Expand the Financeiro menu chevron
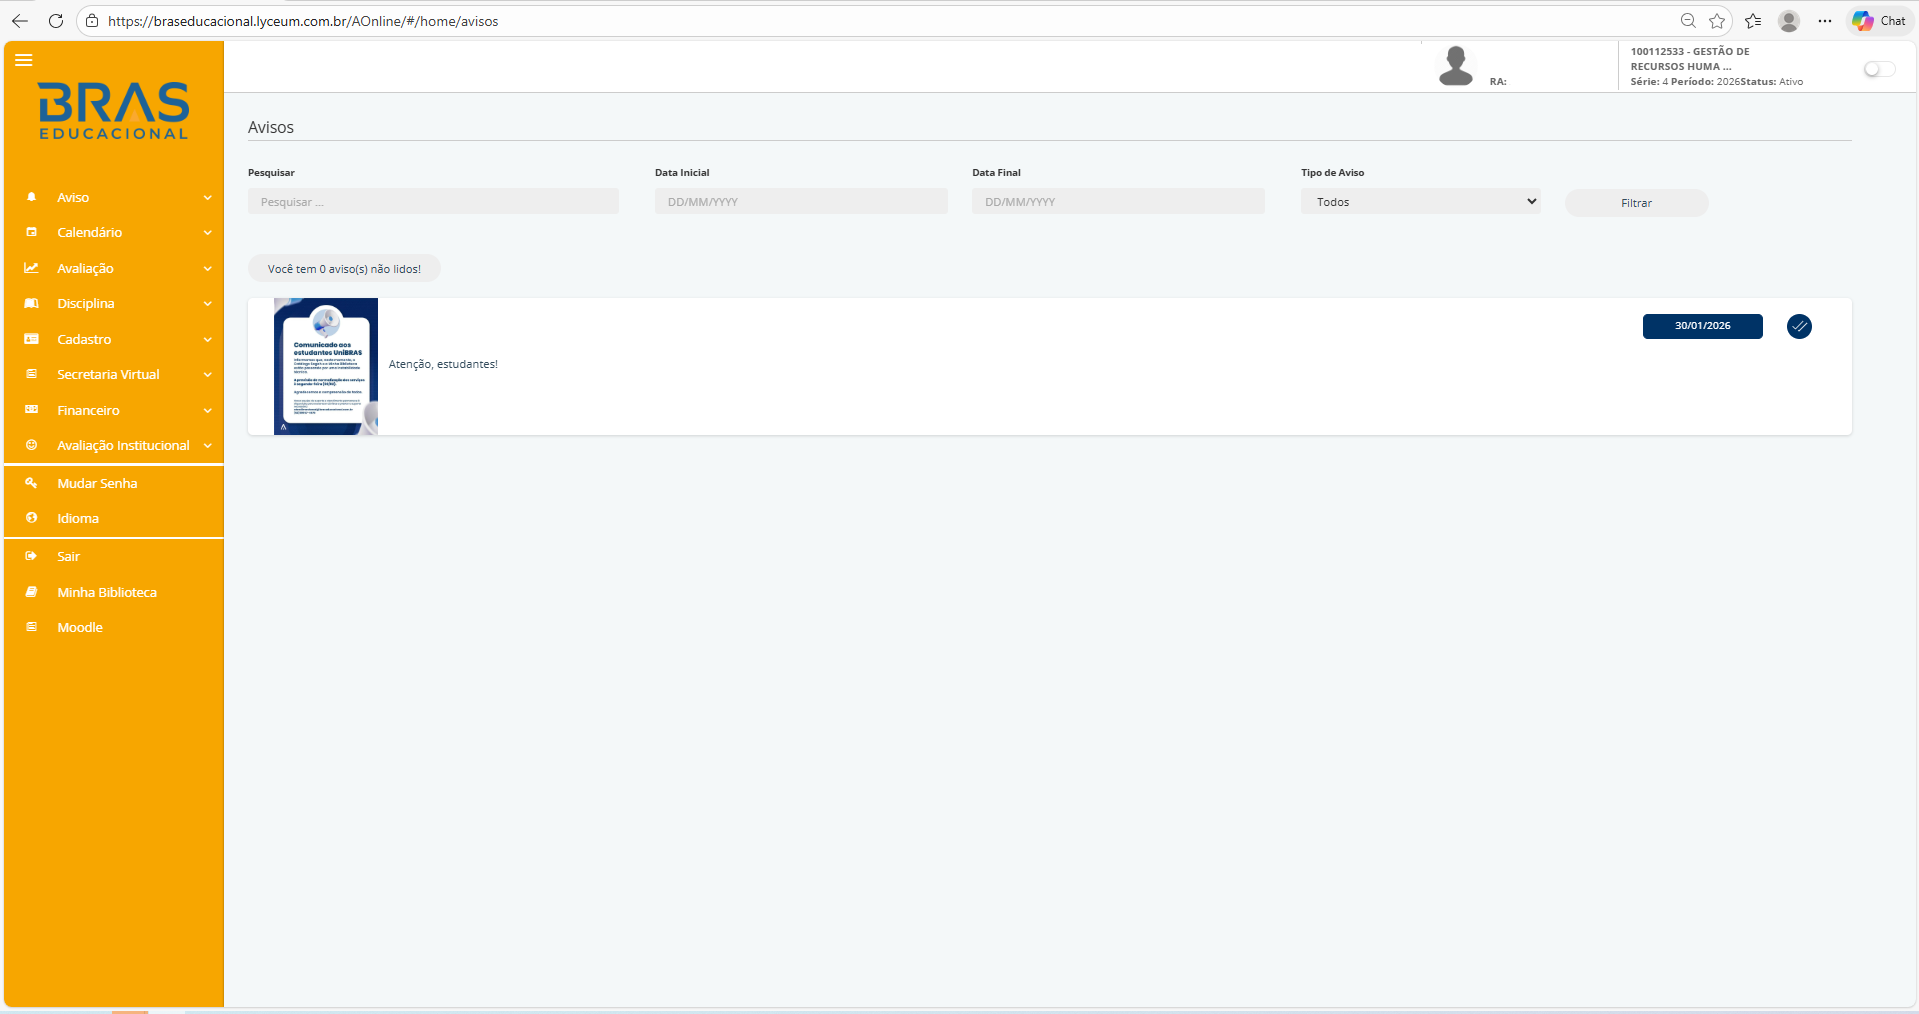The width and height of the screenshot is (1919, 1014). click(x=207, y=411)
